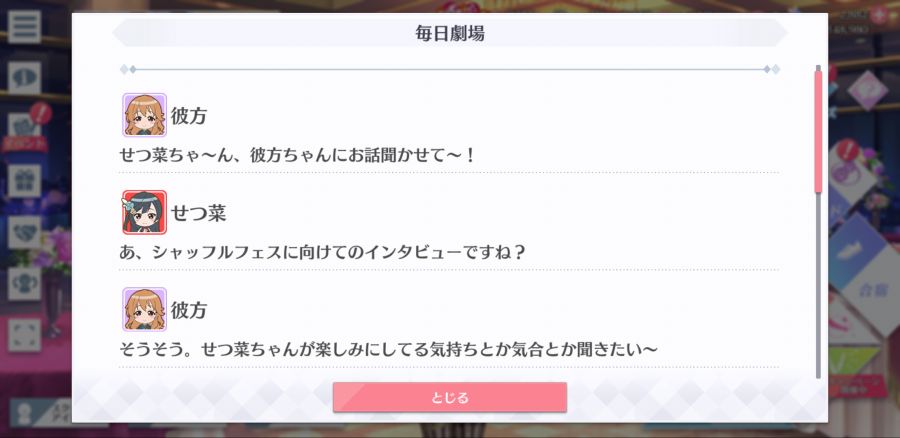Screen dimensions: 900x438
Task: Tap the watering can icon in sidebar
Action: [24, 284]
